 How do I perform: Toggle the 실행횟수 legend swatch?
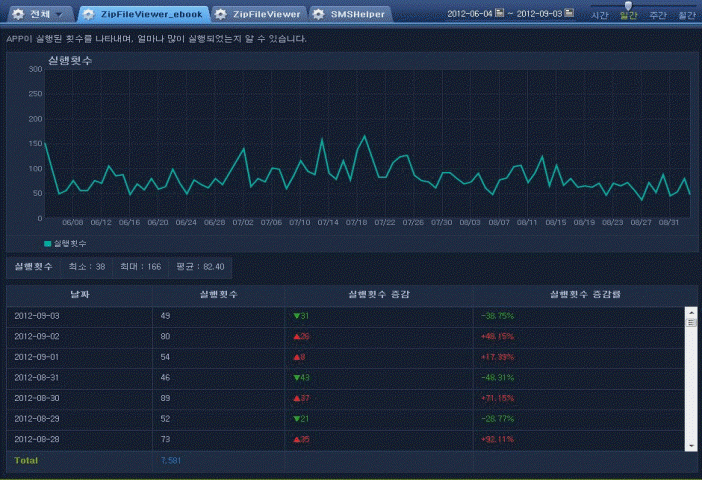(47, 244)
